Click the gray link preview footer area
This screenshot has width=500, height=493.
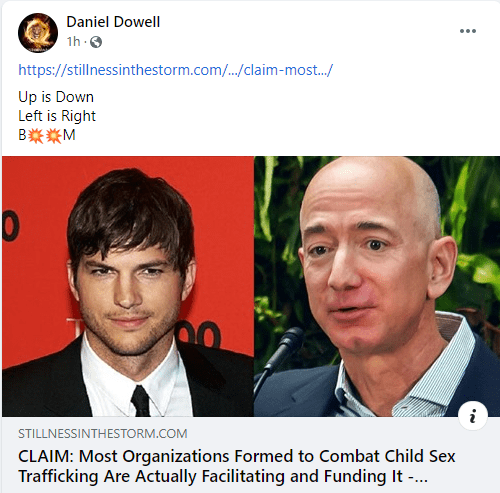click(251, 455)
